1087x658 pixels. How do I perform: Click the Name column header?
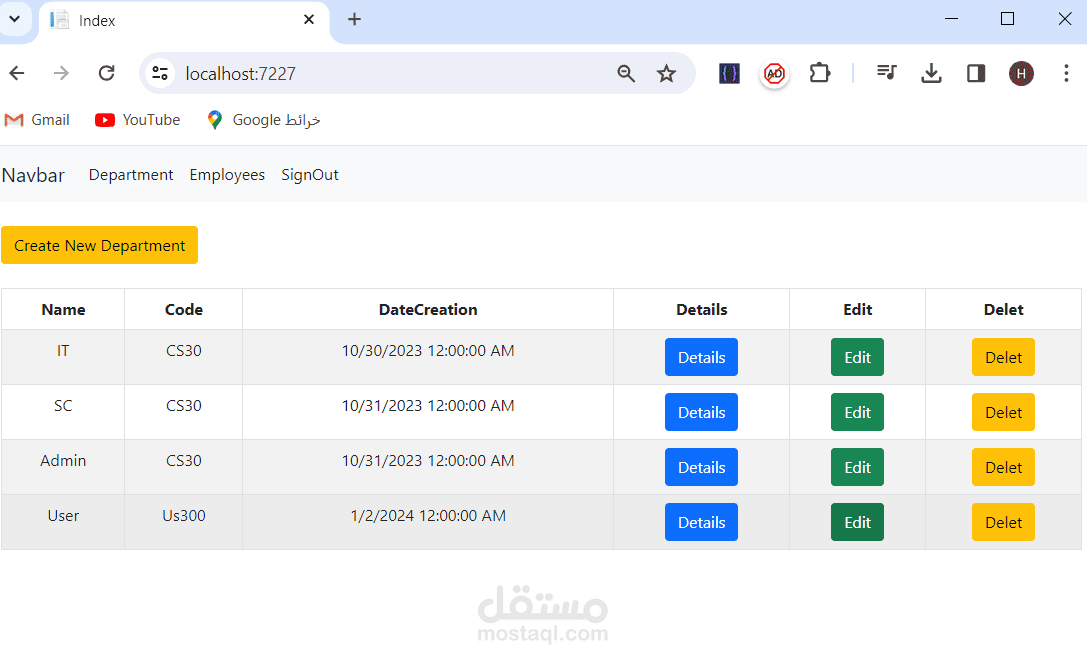pos(63,310)
